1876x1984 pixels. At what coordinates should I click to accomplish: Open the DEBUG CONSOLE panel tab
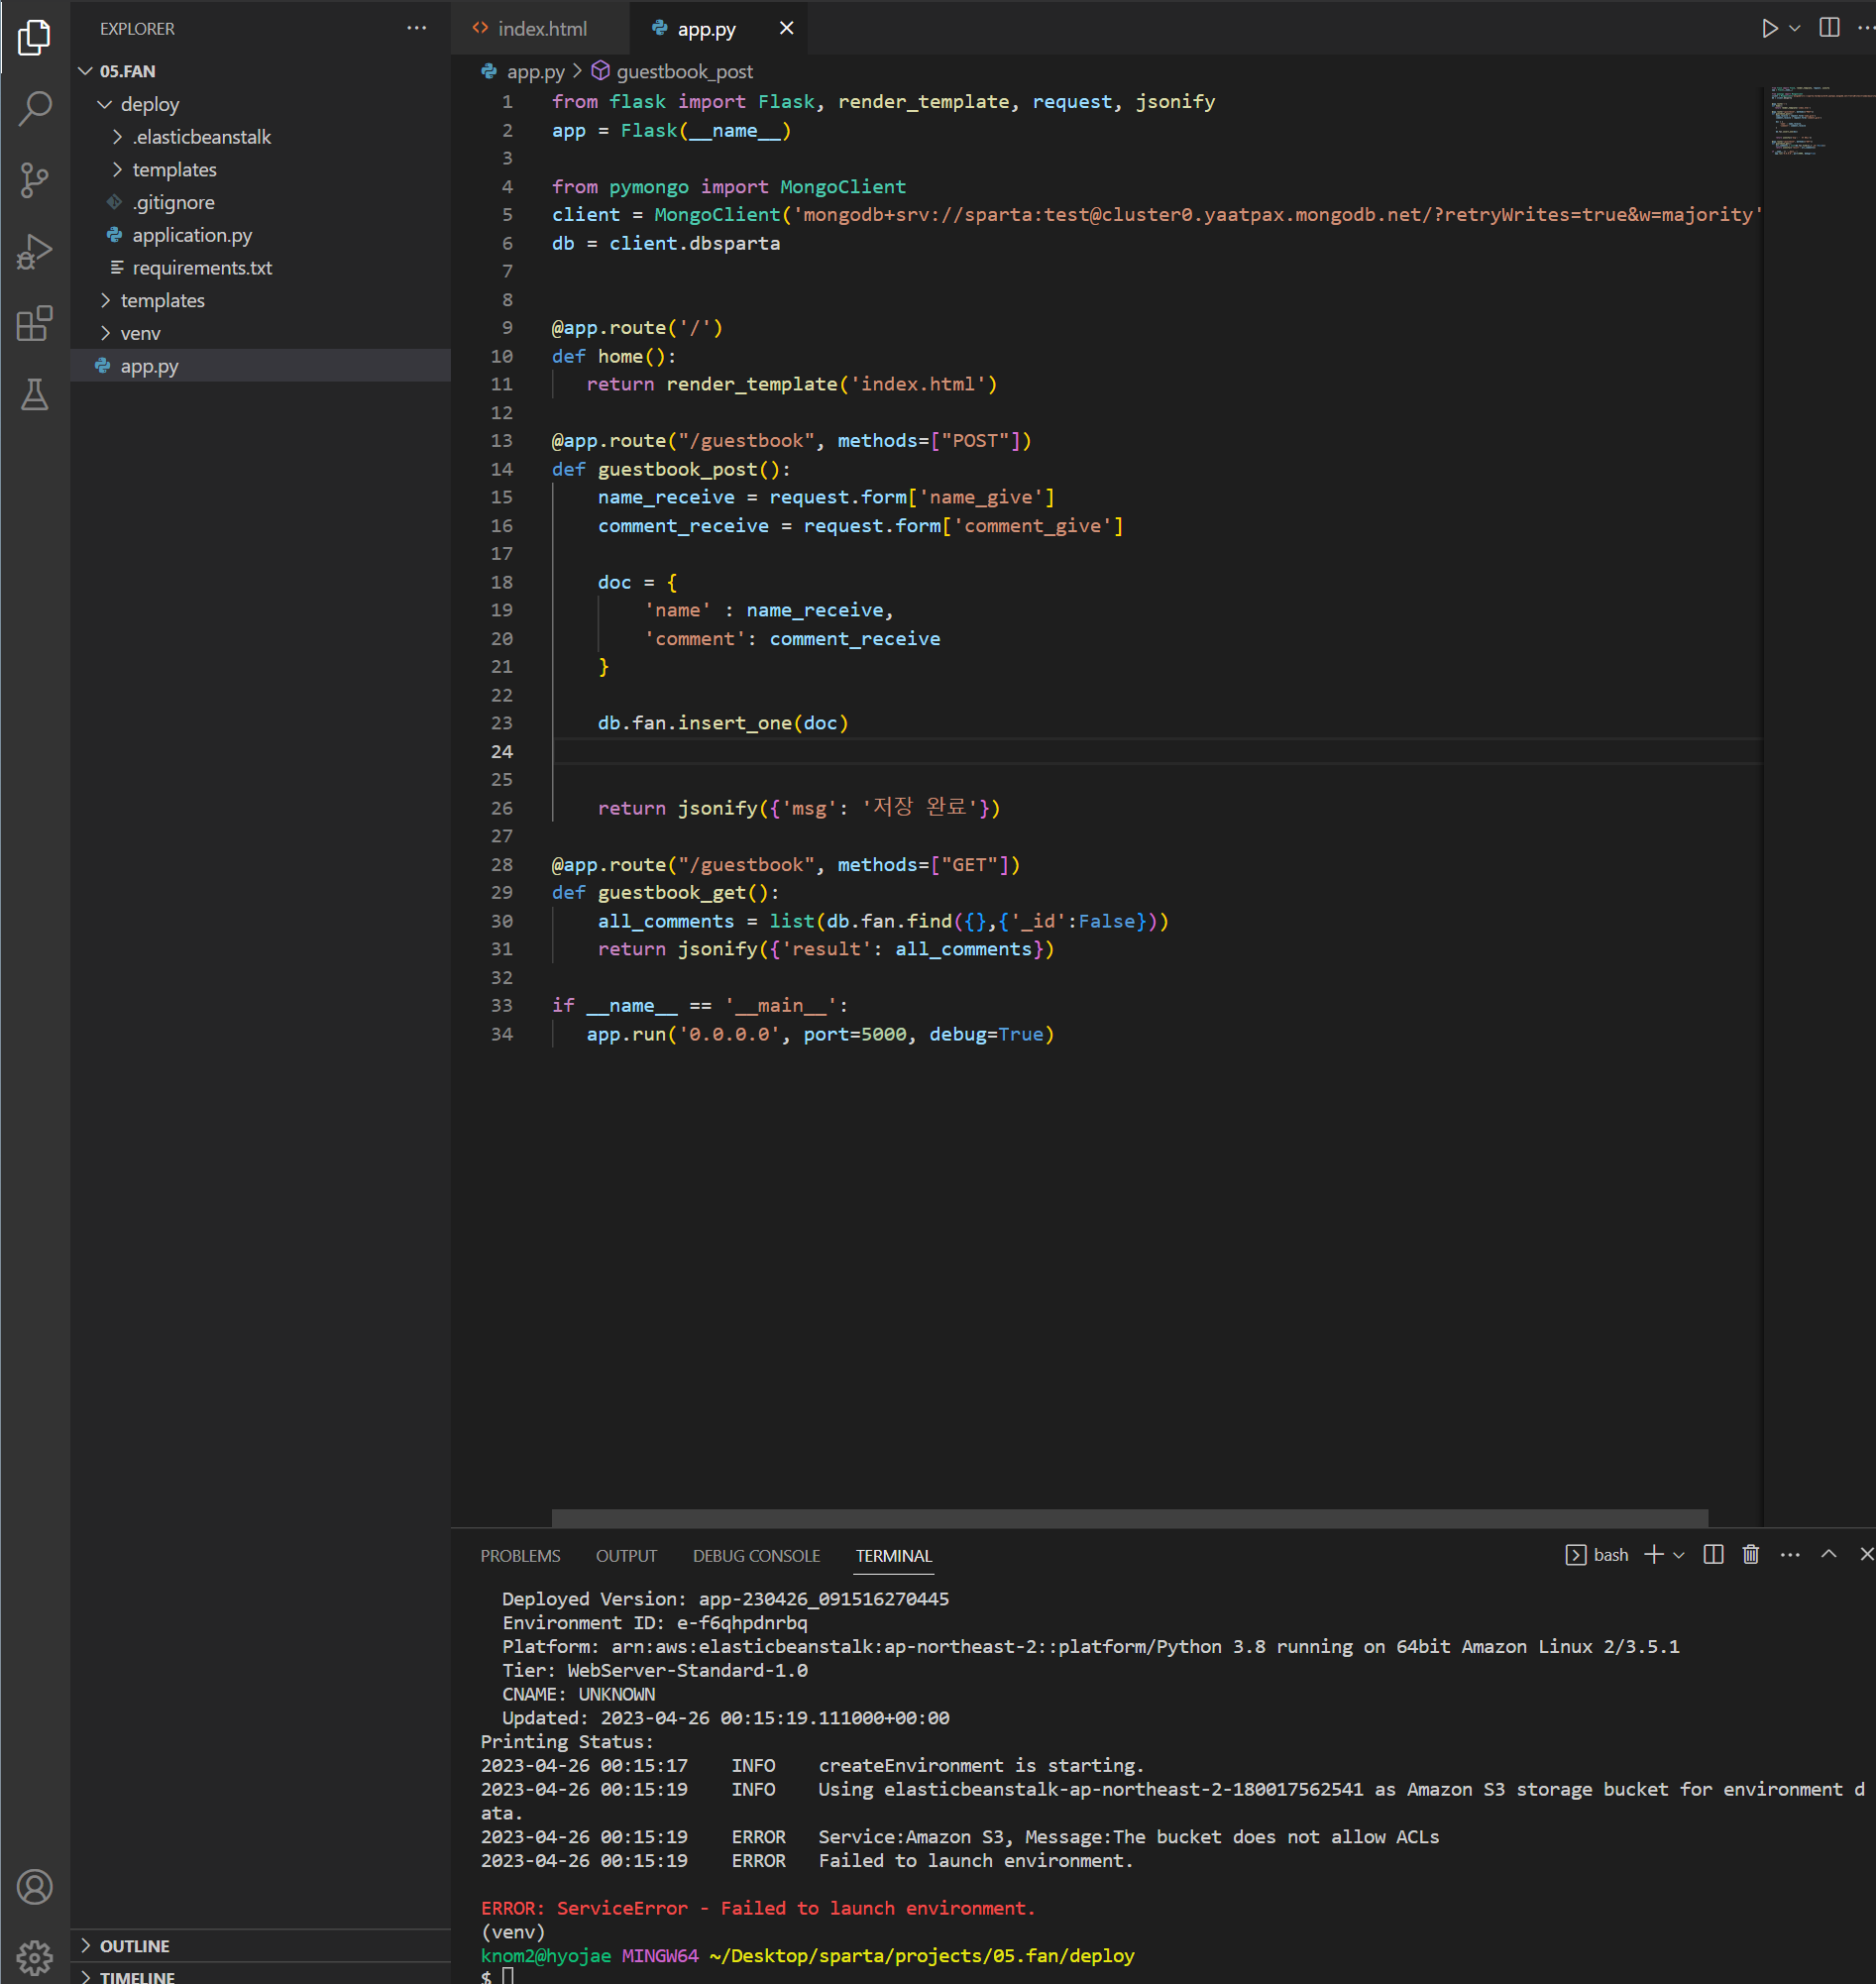click(756, 1556)
